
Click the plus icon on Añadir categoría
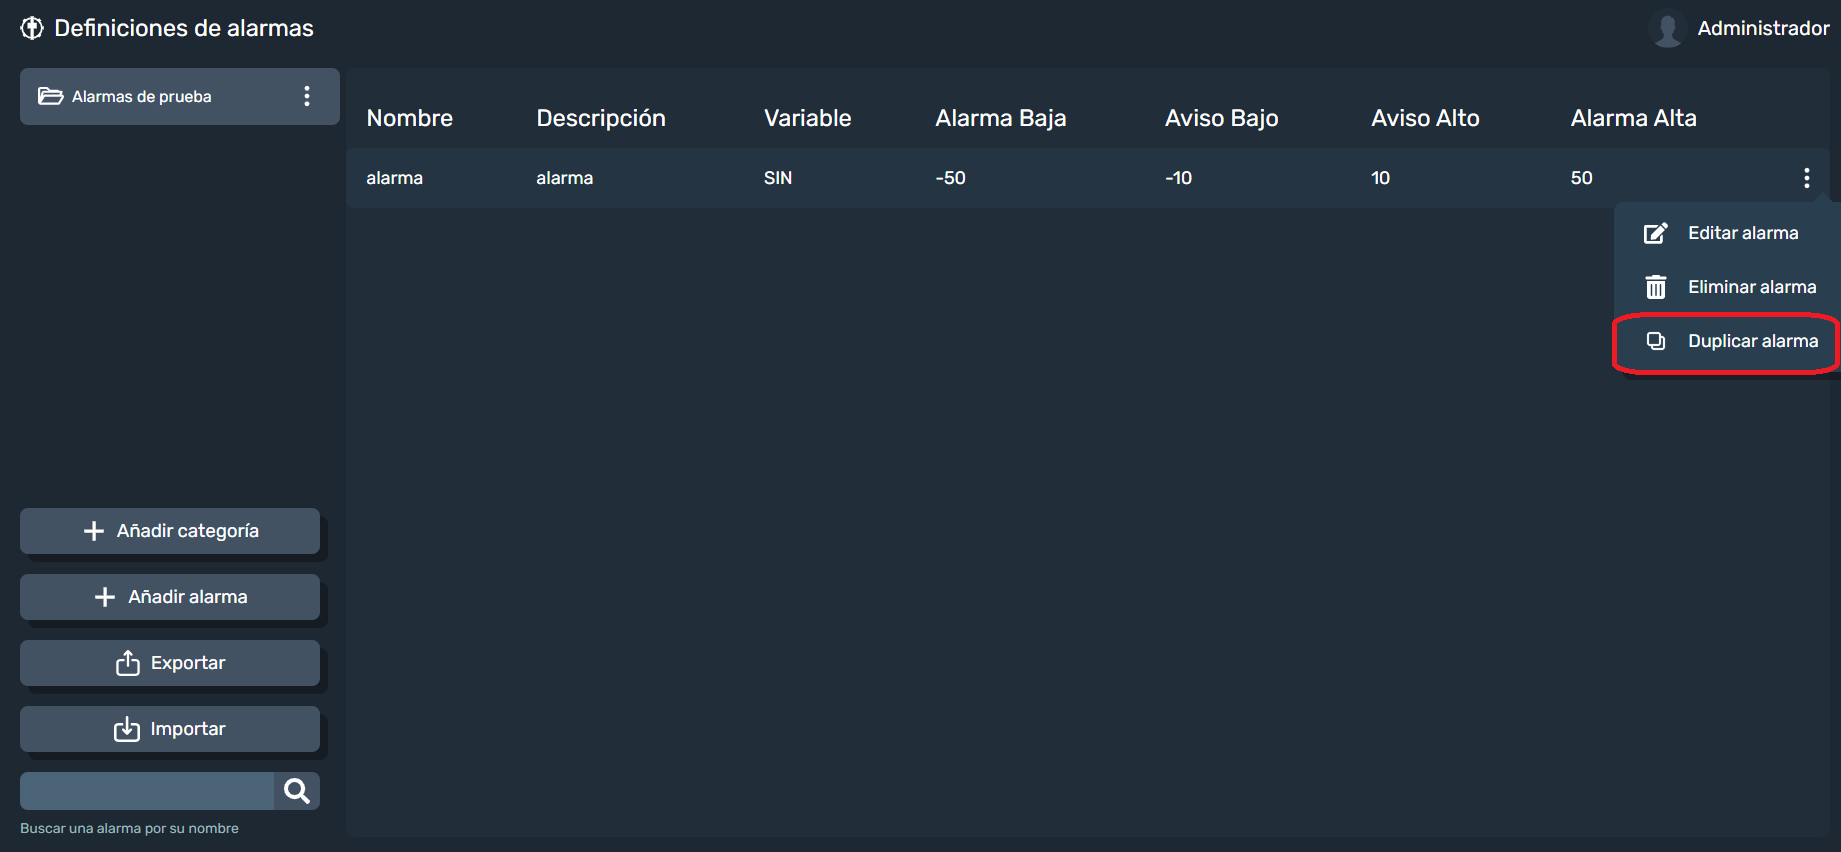(94, 531)
